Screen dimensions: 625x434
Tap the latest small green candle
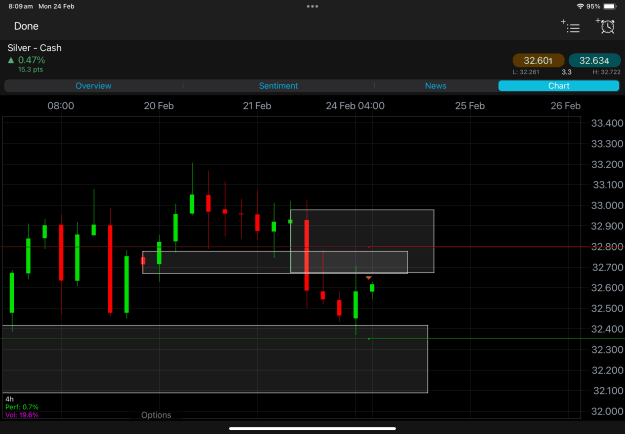pyautogui.click(x=372, y=288)
